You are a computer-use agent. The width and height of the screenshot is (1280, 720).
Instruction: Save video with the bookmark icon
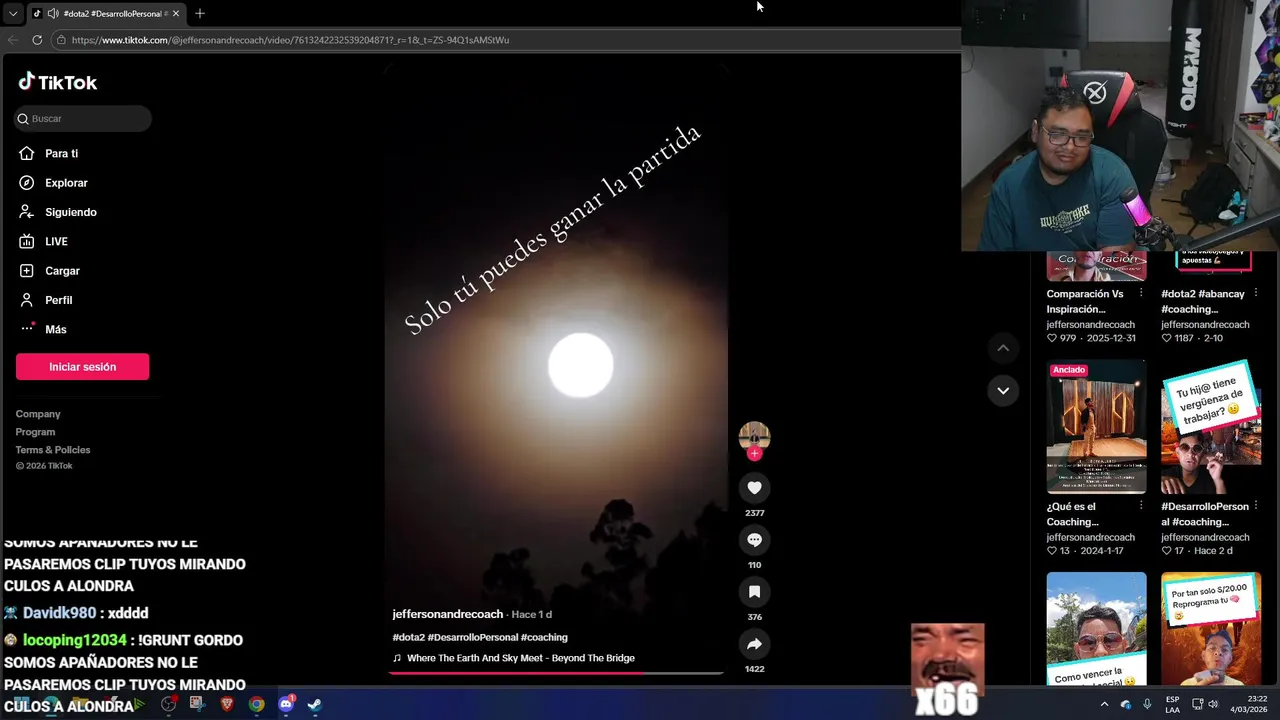(x=754, y=592)
